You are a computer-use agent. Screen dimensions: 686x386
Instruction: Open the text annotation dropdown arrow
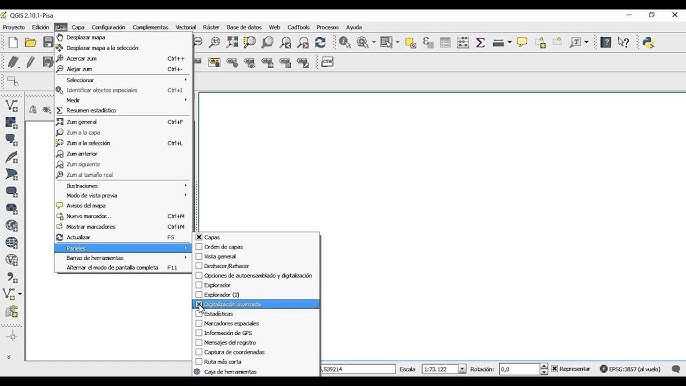[x=586, y=42]
